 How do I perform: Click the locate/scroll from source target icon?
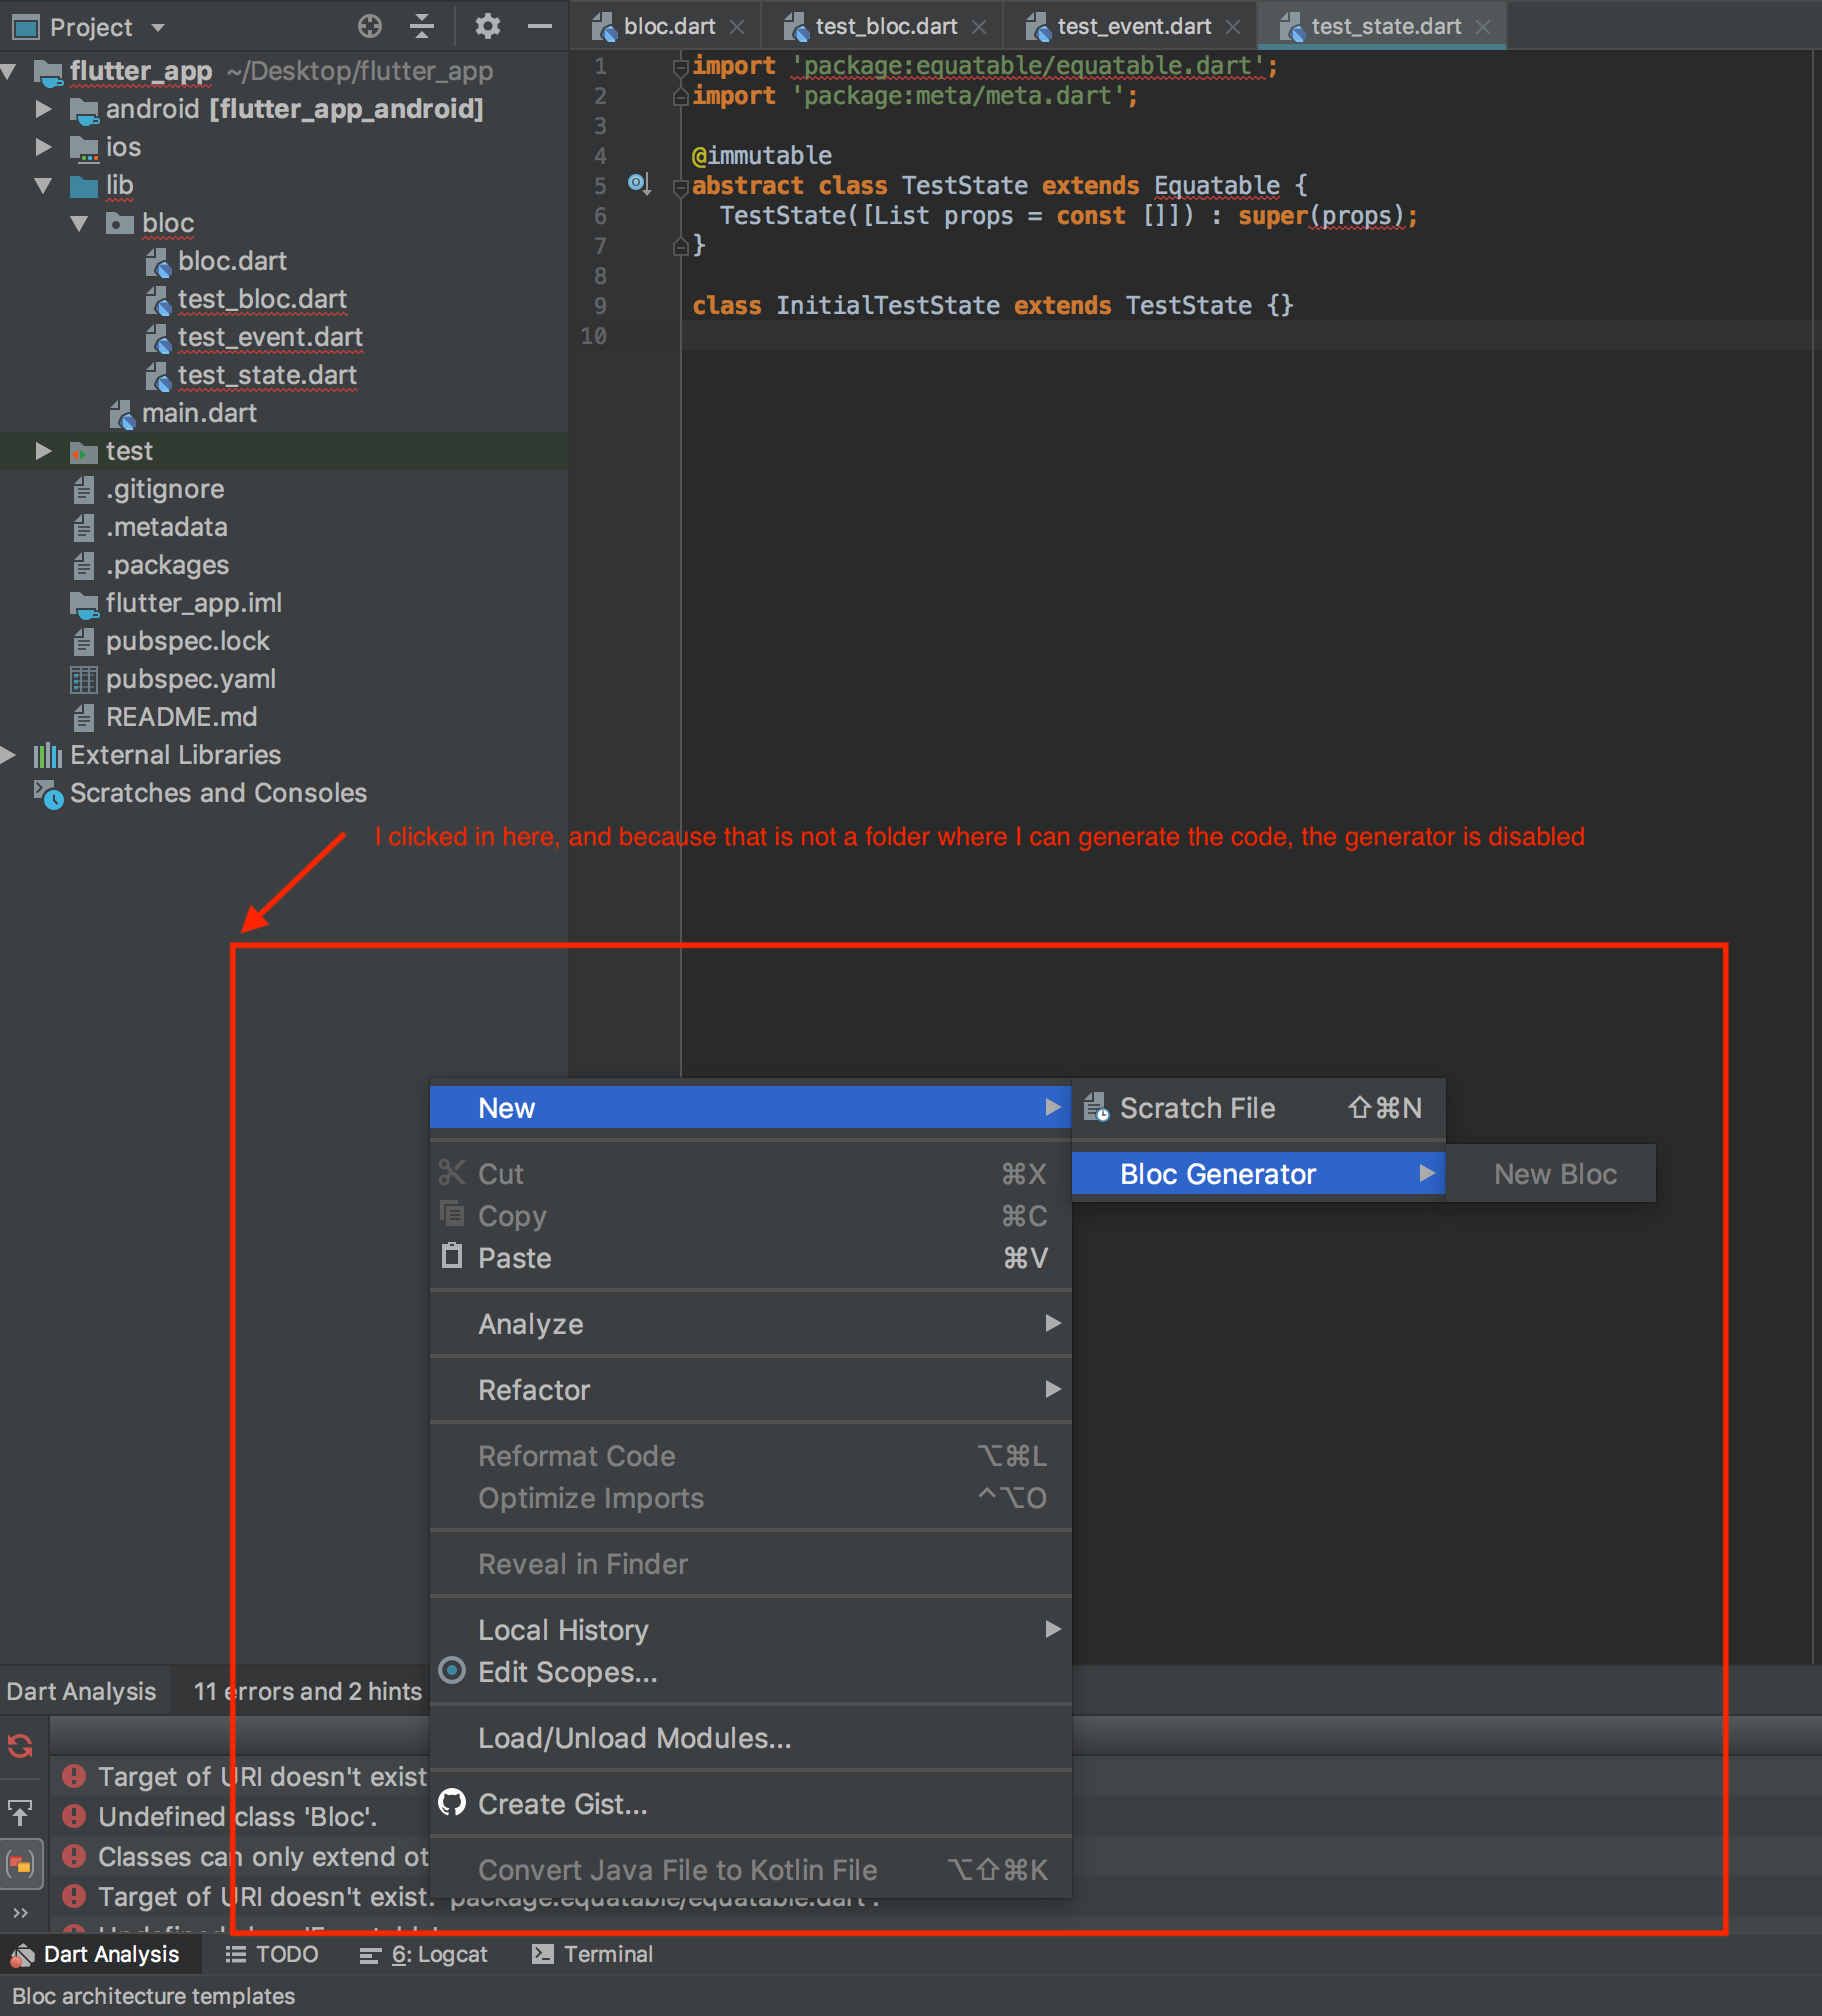click(x=370, y=26)
